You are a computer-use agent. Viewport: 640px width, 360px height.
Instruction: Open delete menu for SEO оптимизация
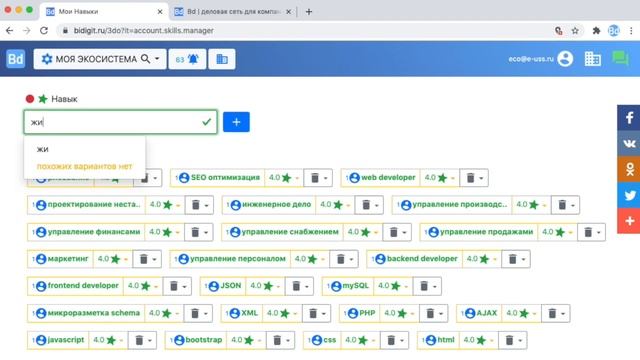click(318, 178)
